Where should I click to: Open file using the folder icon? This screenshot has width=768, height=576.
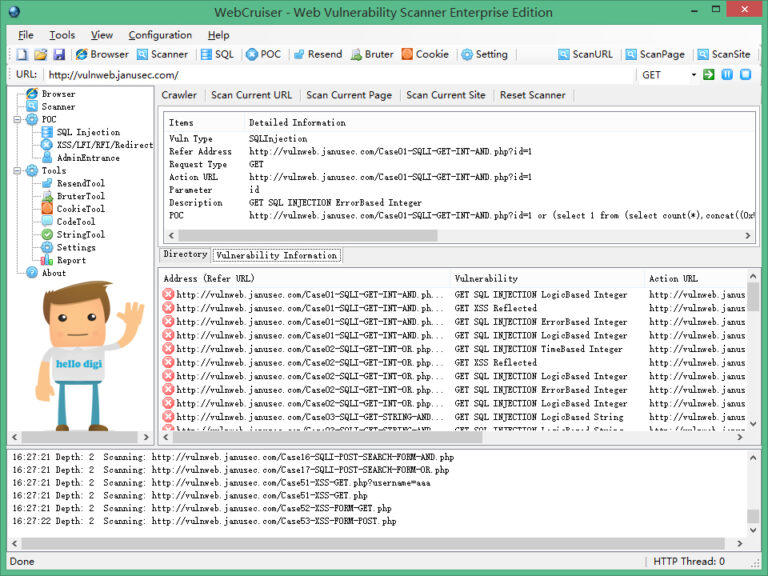pos(41,54)
